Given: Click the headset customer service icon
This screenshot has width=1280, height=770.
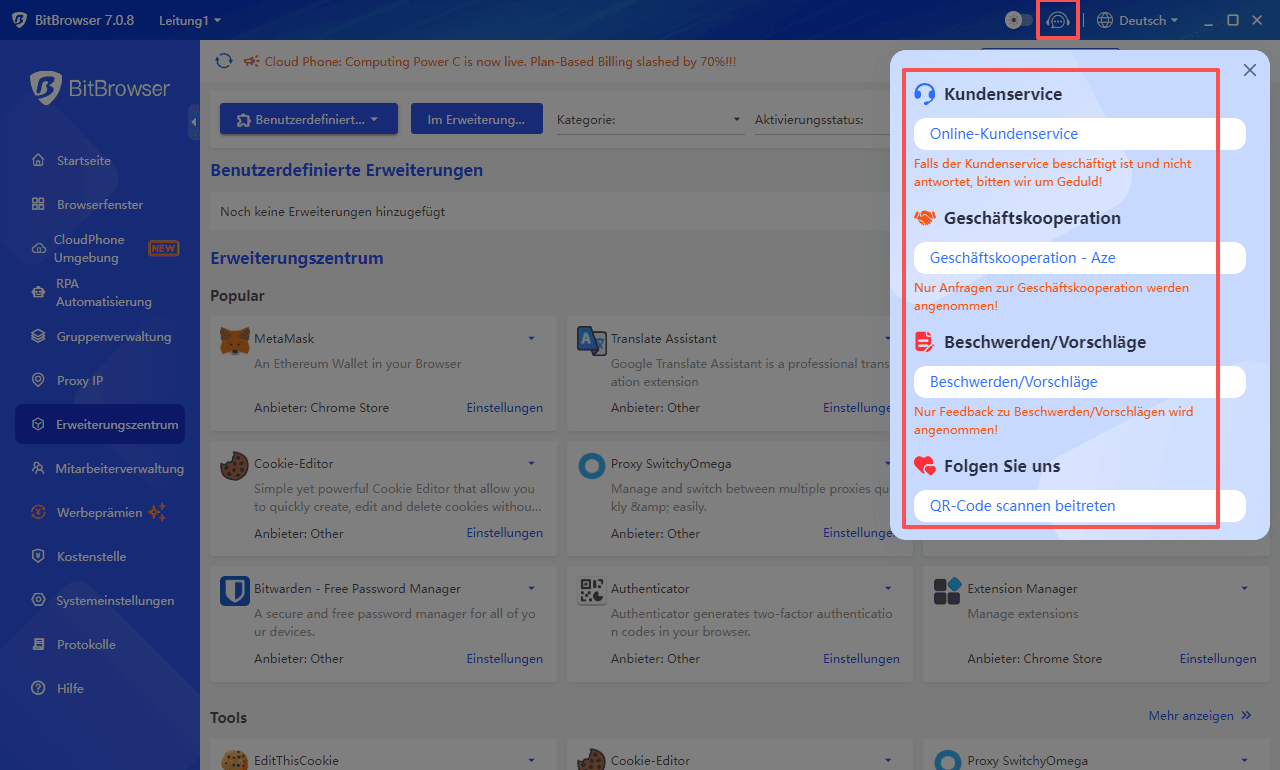Looking at the screenshot, I should coord(1058,19).
